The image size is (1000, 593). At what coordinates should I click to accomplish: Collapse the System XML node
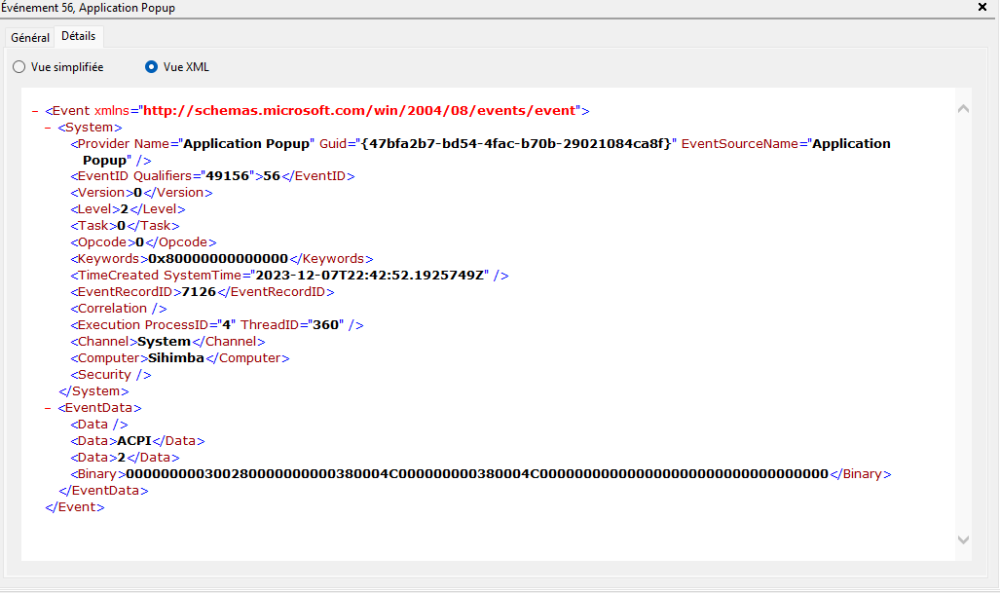coord(49,127)
